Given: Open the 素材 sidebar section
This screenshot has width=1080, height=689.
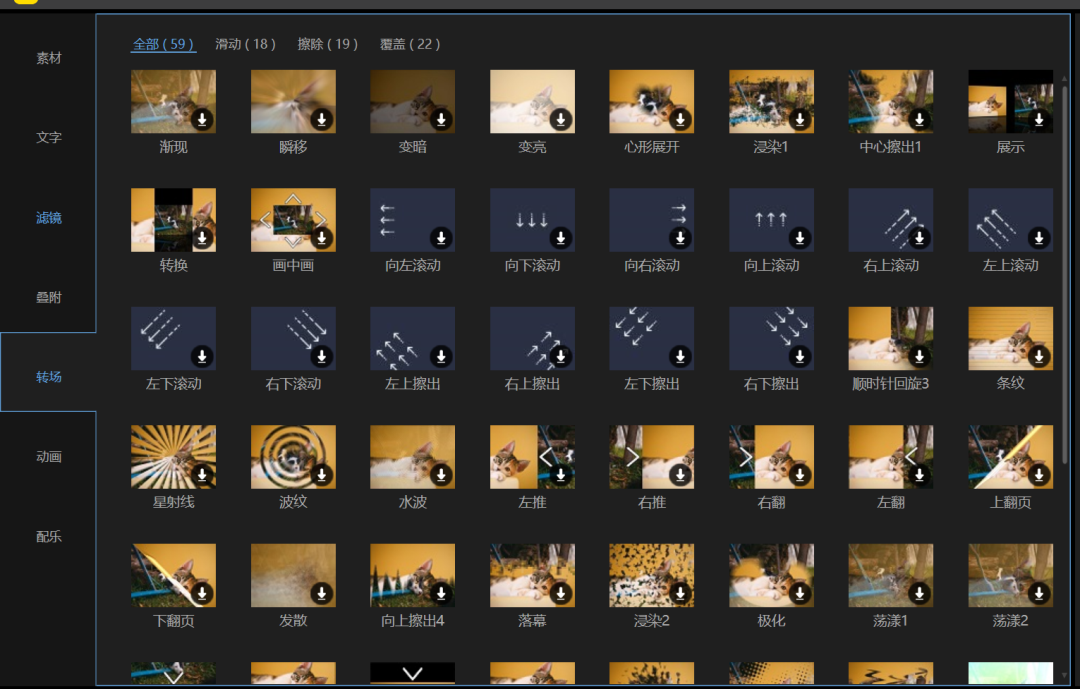Looking at the screenshot, I should (x=48, y=58).
